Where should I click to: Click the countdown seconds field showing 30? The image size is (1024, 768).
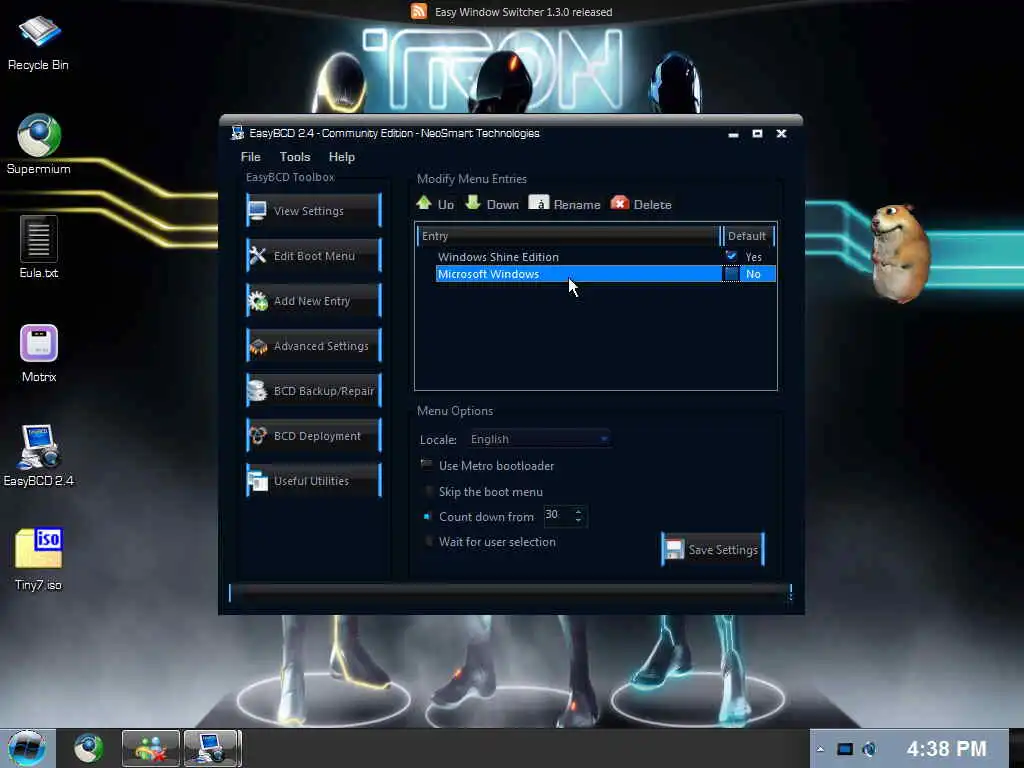[558, 515]
